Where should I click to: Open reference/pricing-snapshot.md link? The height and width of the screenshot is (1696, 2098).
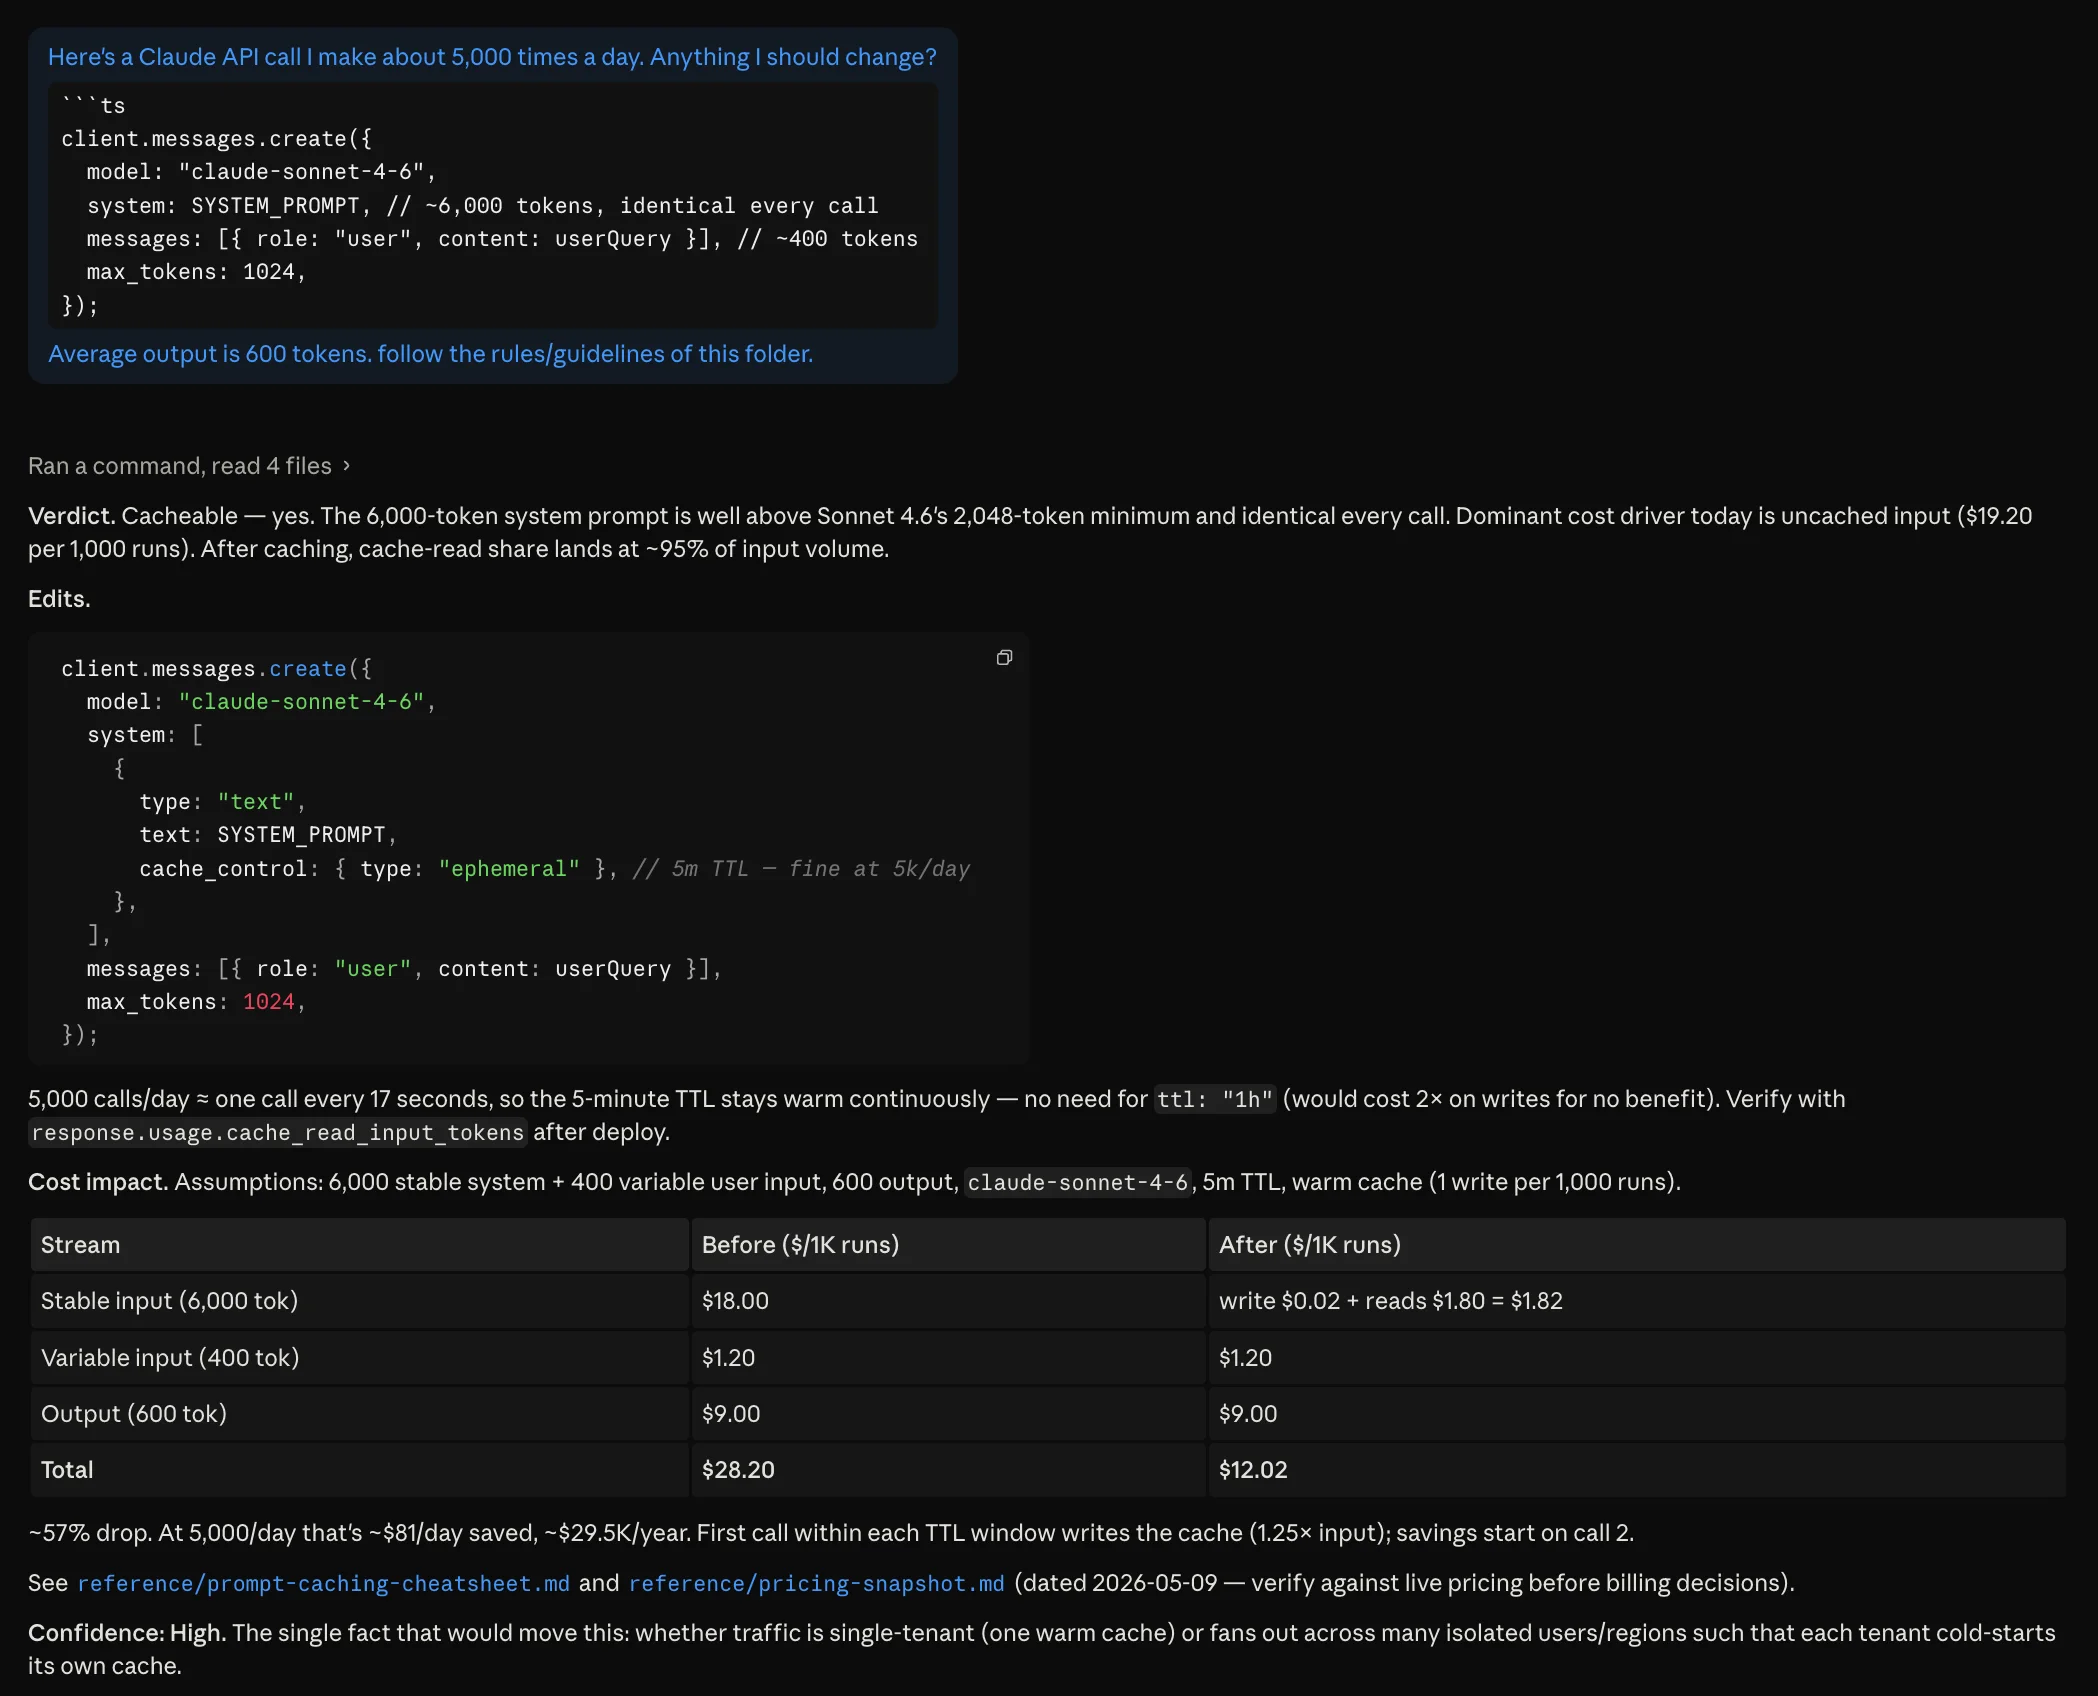pyautogui.click(x=816, y=1583)
